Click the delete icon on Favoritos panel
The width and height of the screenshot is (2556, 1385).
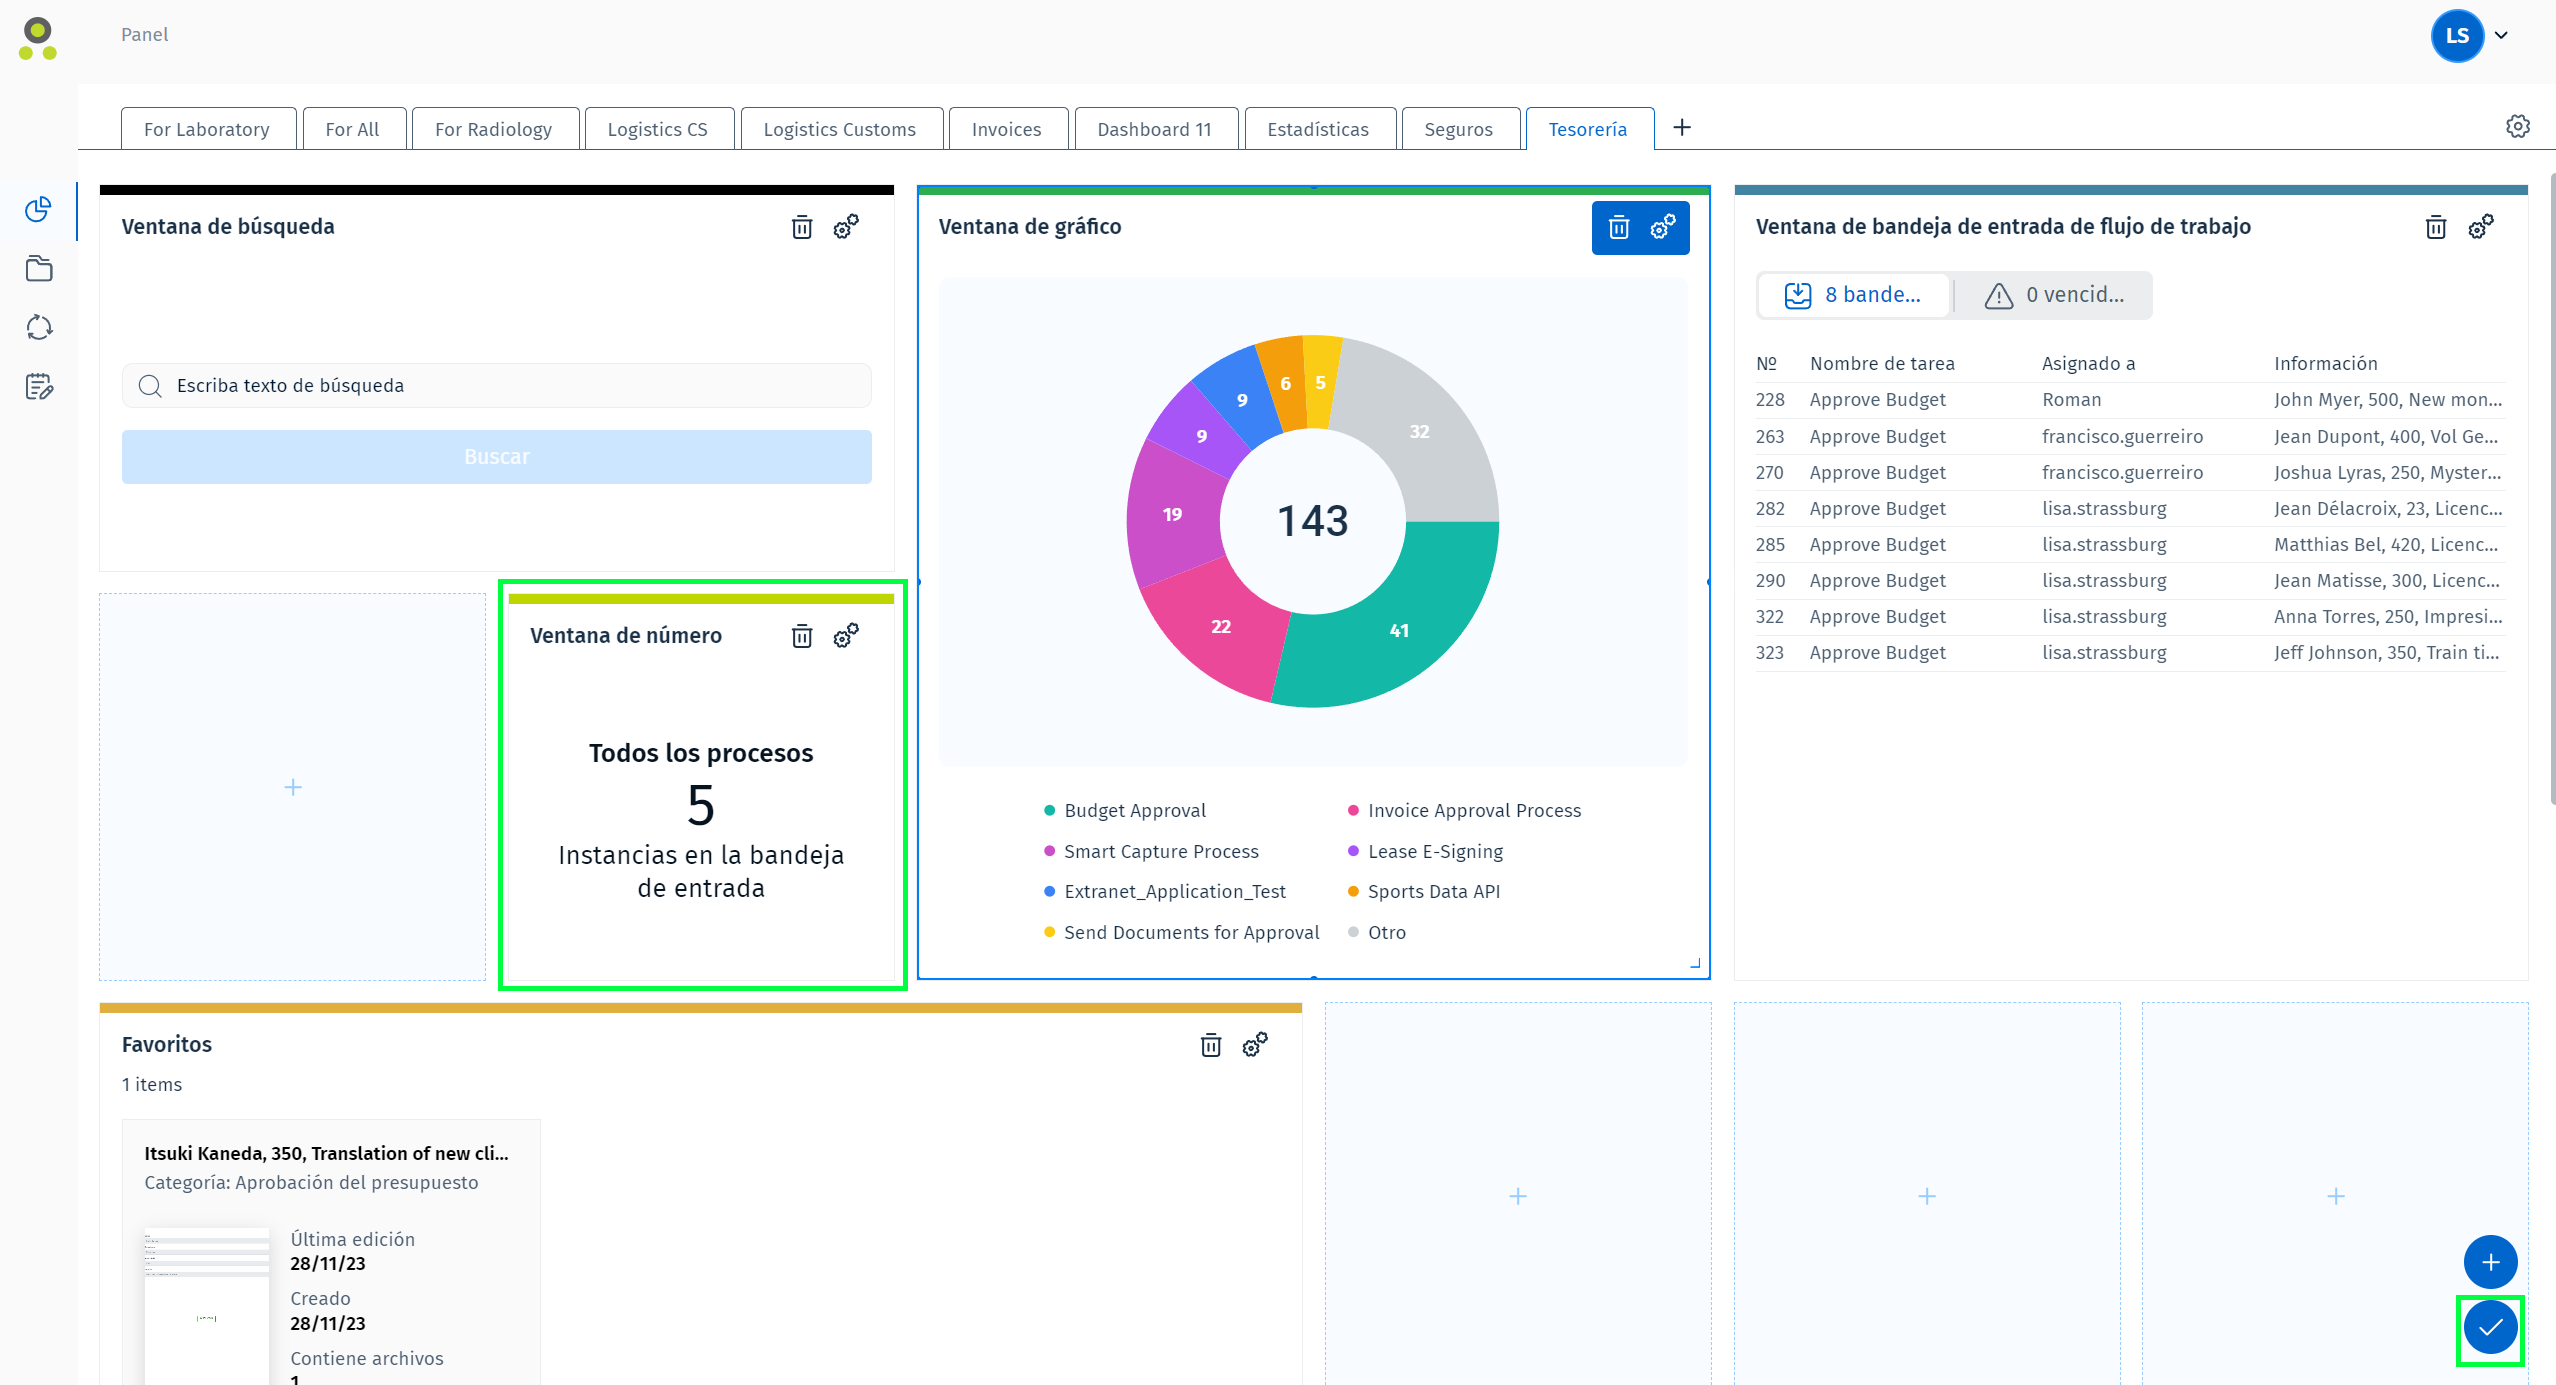(x=1211, y=1042)
